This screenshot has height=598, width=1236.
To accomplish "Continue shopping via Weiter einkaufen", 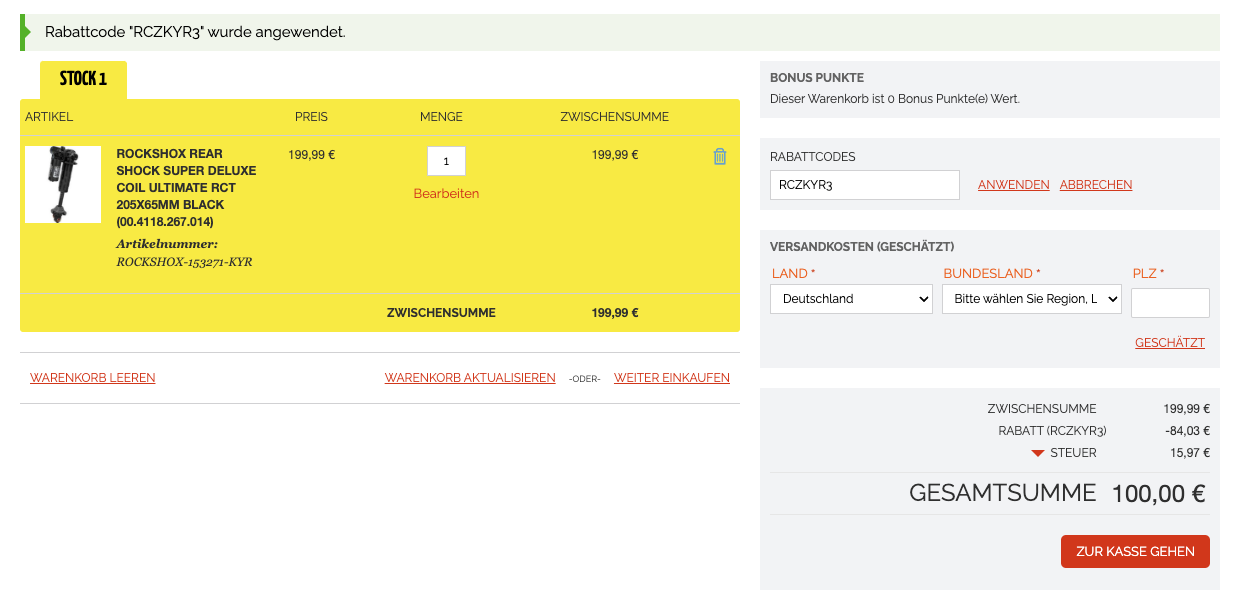I will (x=671, y=378).
